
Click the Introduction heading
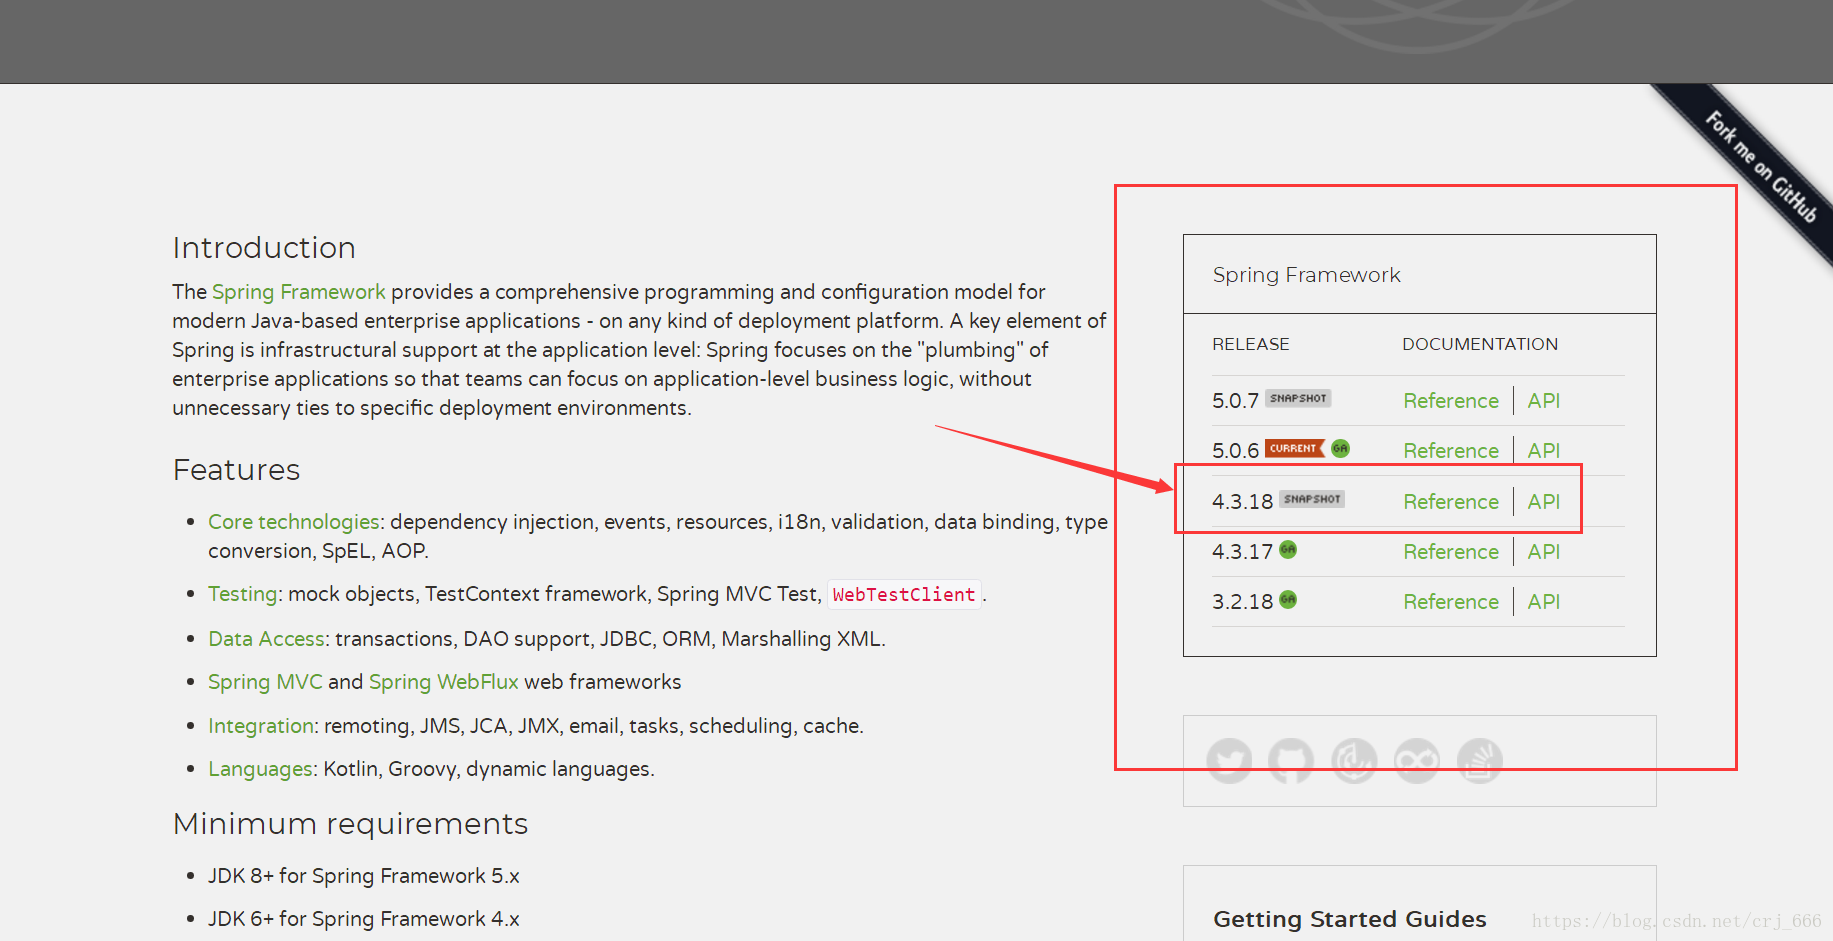click(264, 248)
